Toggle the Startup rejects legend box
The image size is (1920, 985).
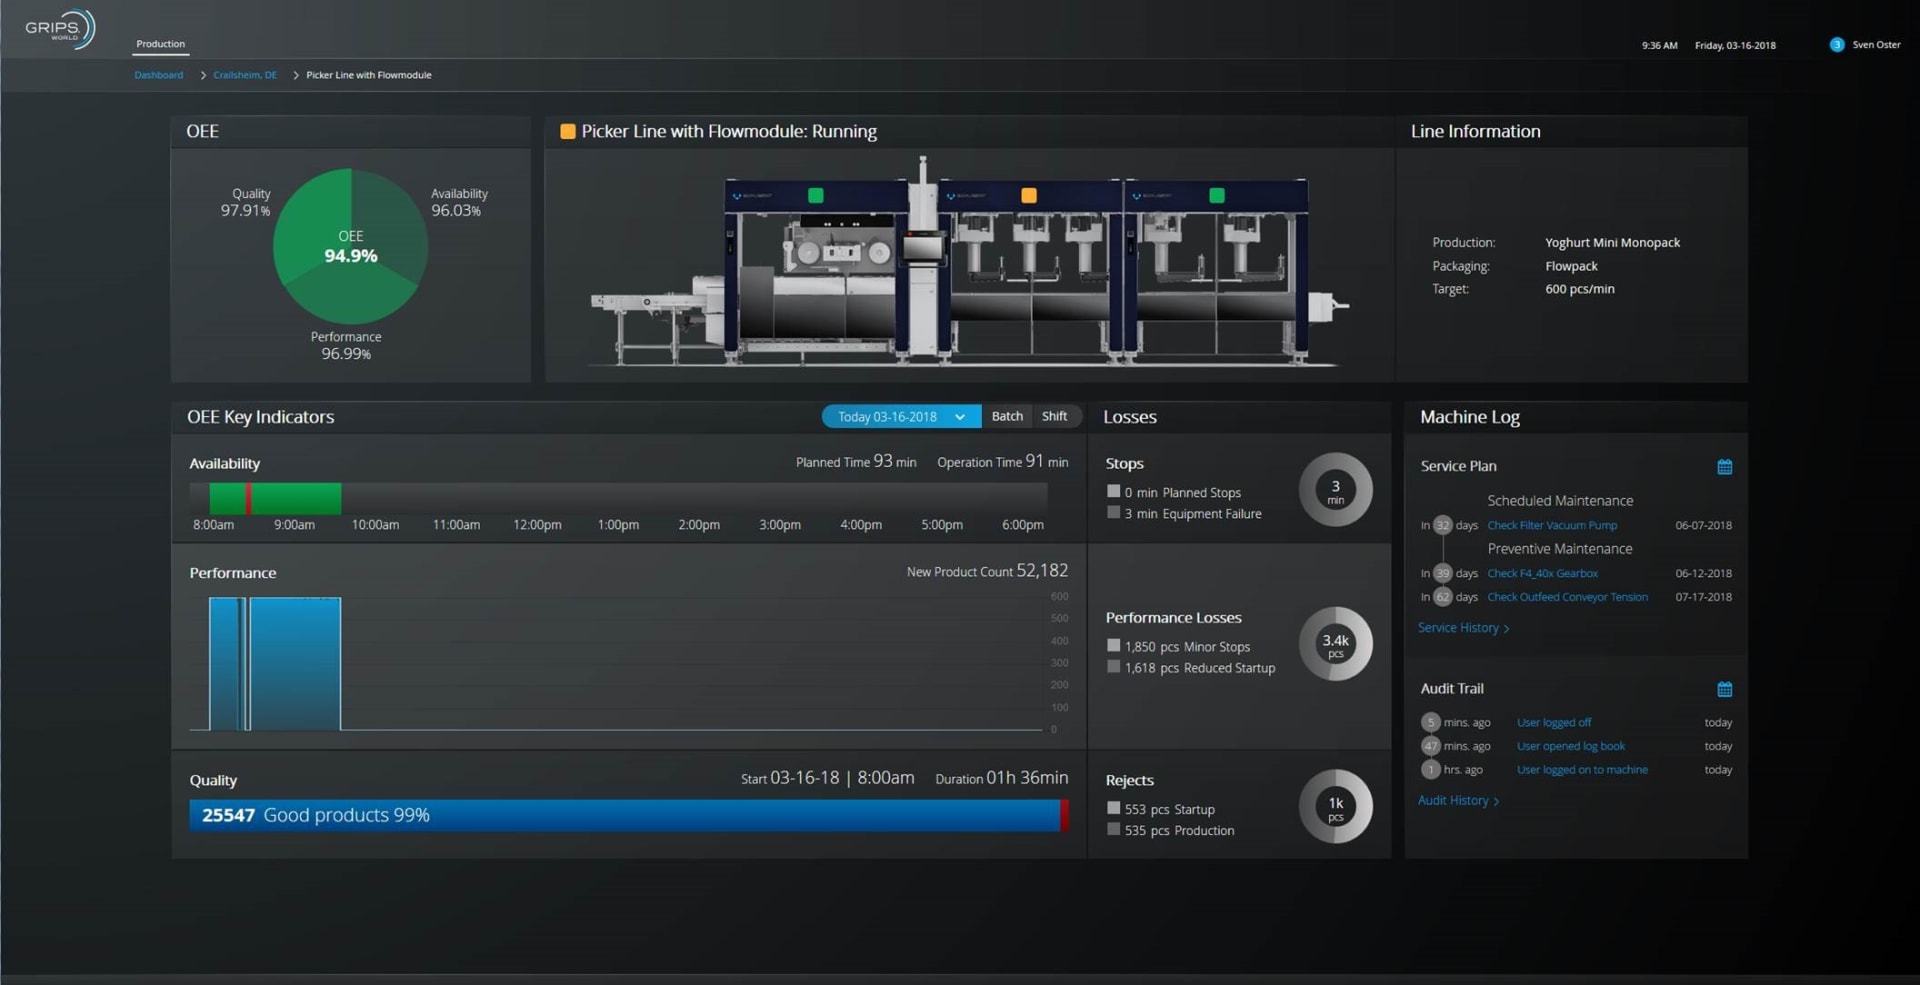coord(1113,808)
